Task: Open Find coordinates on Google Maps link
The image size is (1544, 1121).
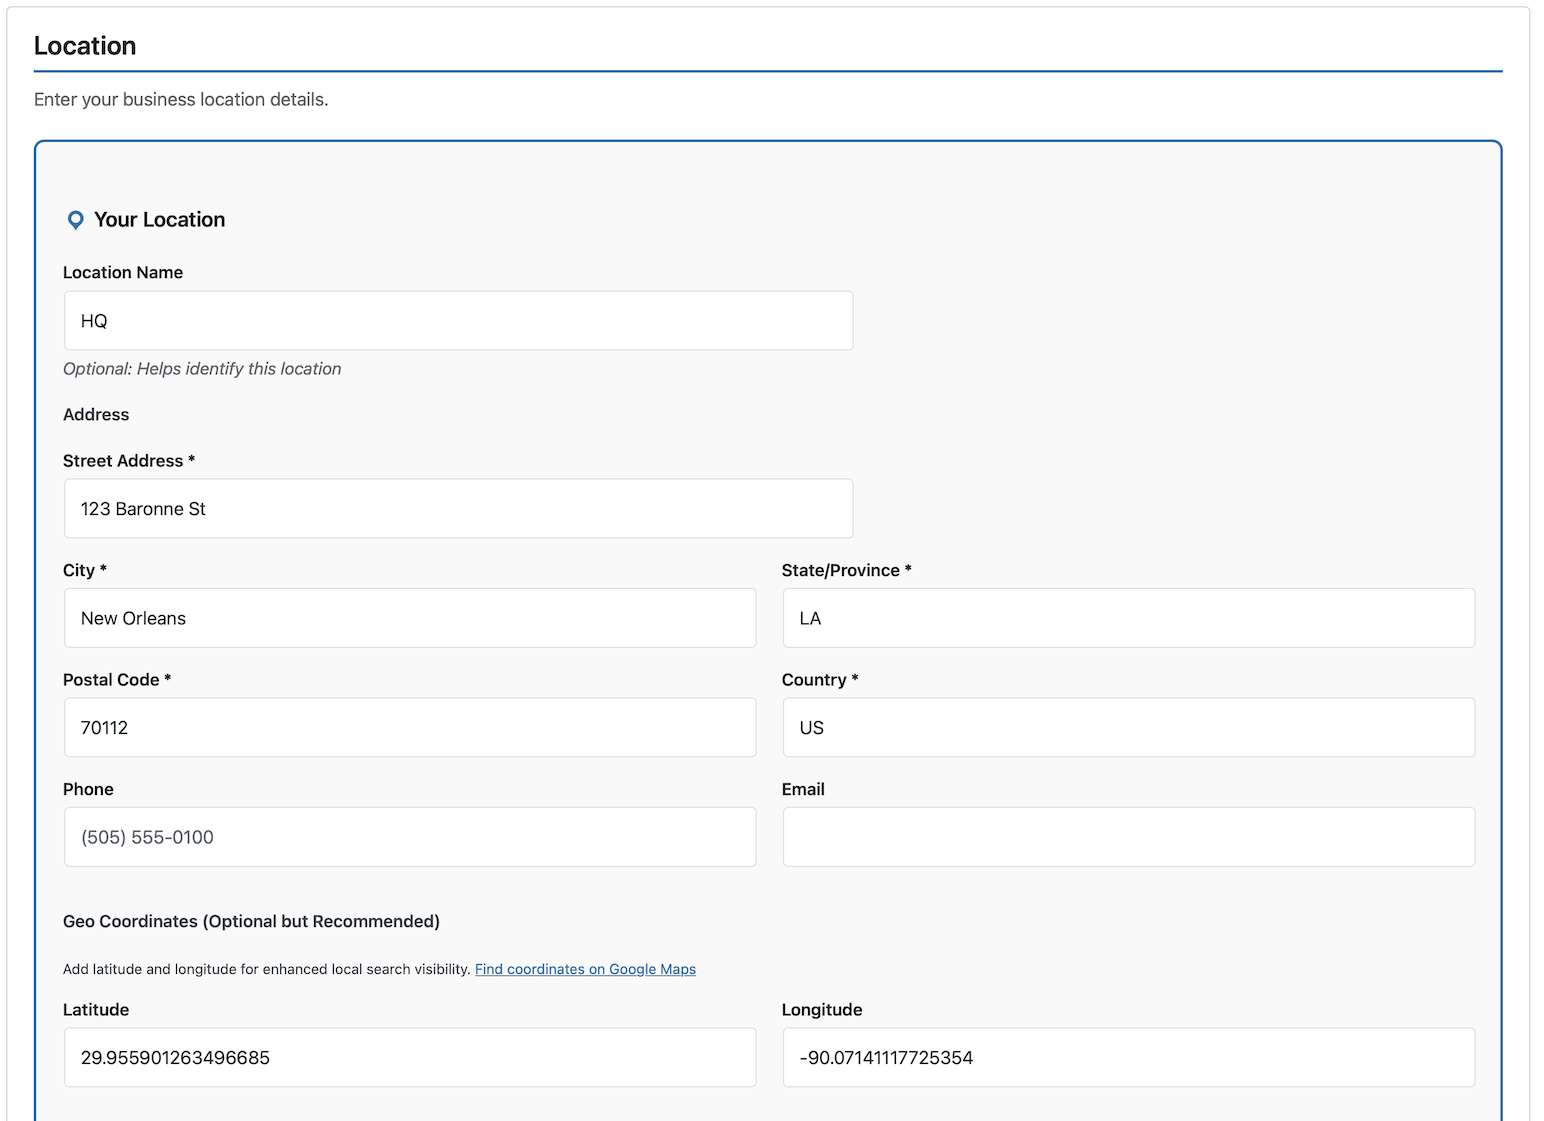Action: [x=585, y=969]
